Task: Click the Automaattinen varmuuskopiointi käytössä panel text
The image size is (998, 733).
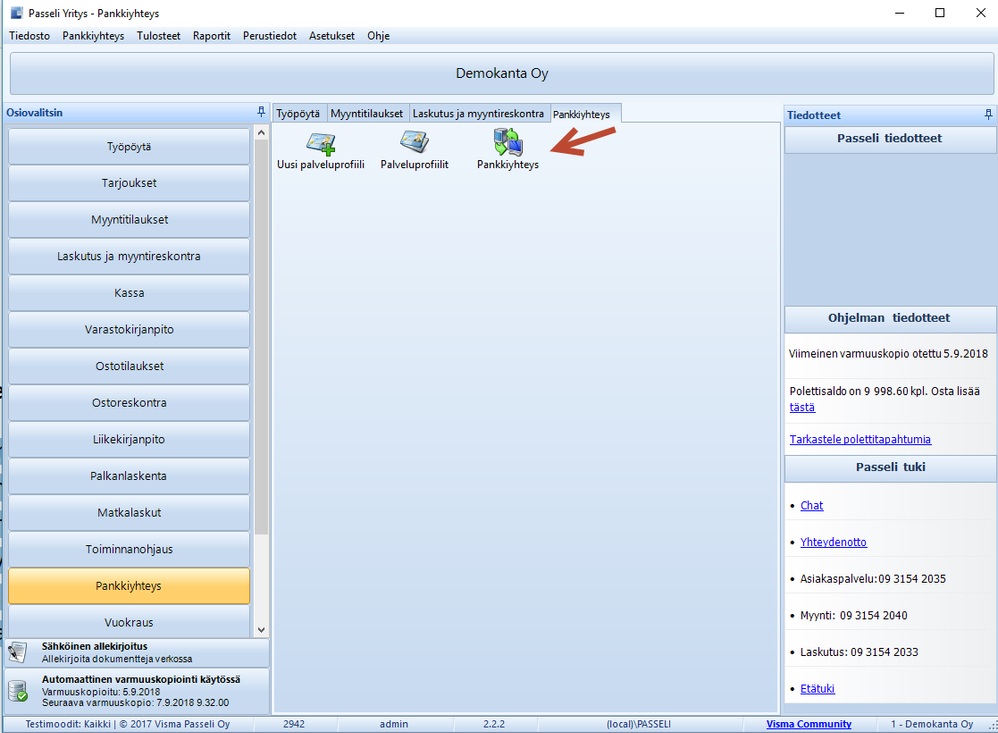Action: (x=141, y=691)
